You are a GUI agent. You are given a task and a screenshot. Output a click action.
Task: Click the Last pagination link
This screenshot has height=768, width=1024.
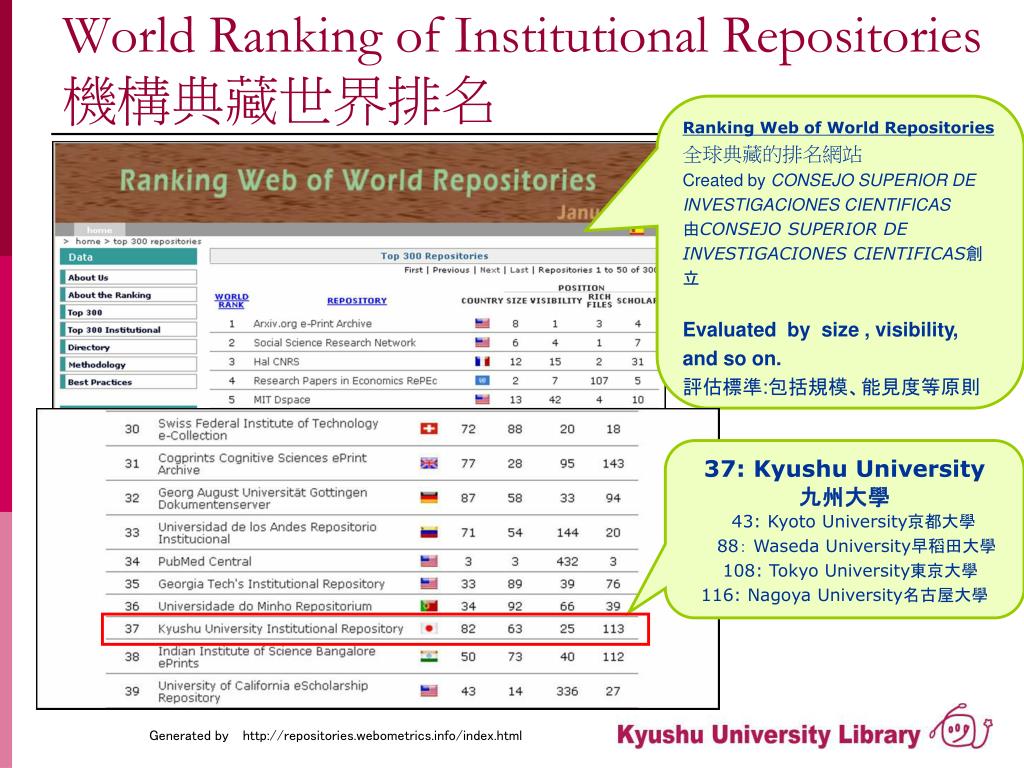(519, 270)
